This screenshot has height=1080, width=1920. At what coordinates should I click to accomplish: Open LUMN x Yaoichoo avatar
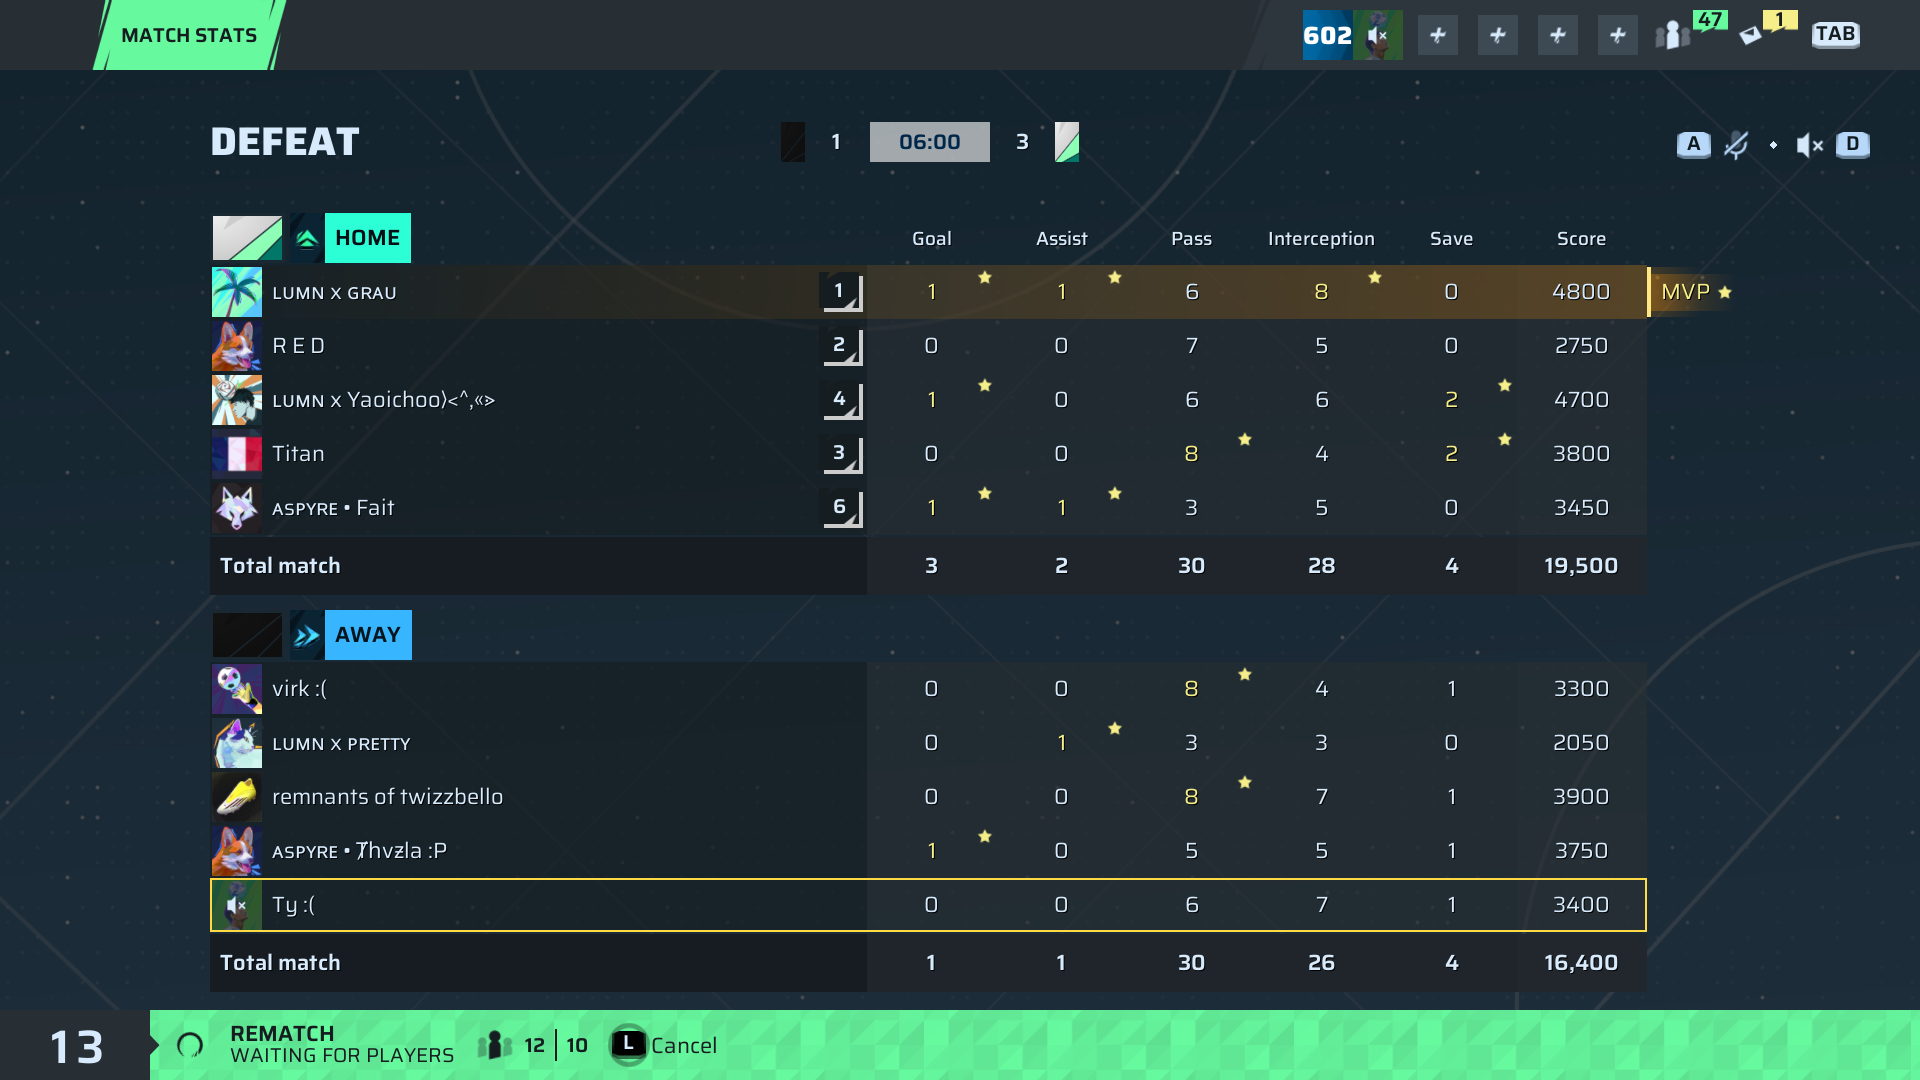[237, 400]
